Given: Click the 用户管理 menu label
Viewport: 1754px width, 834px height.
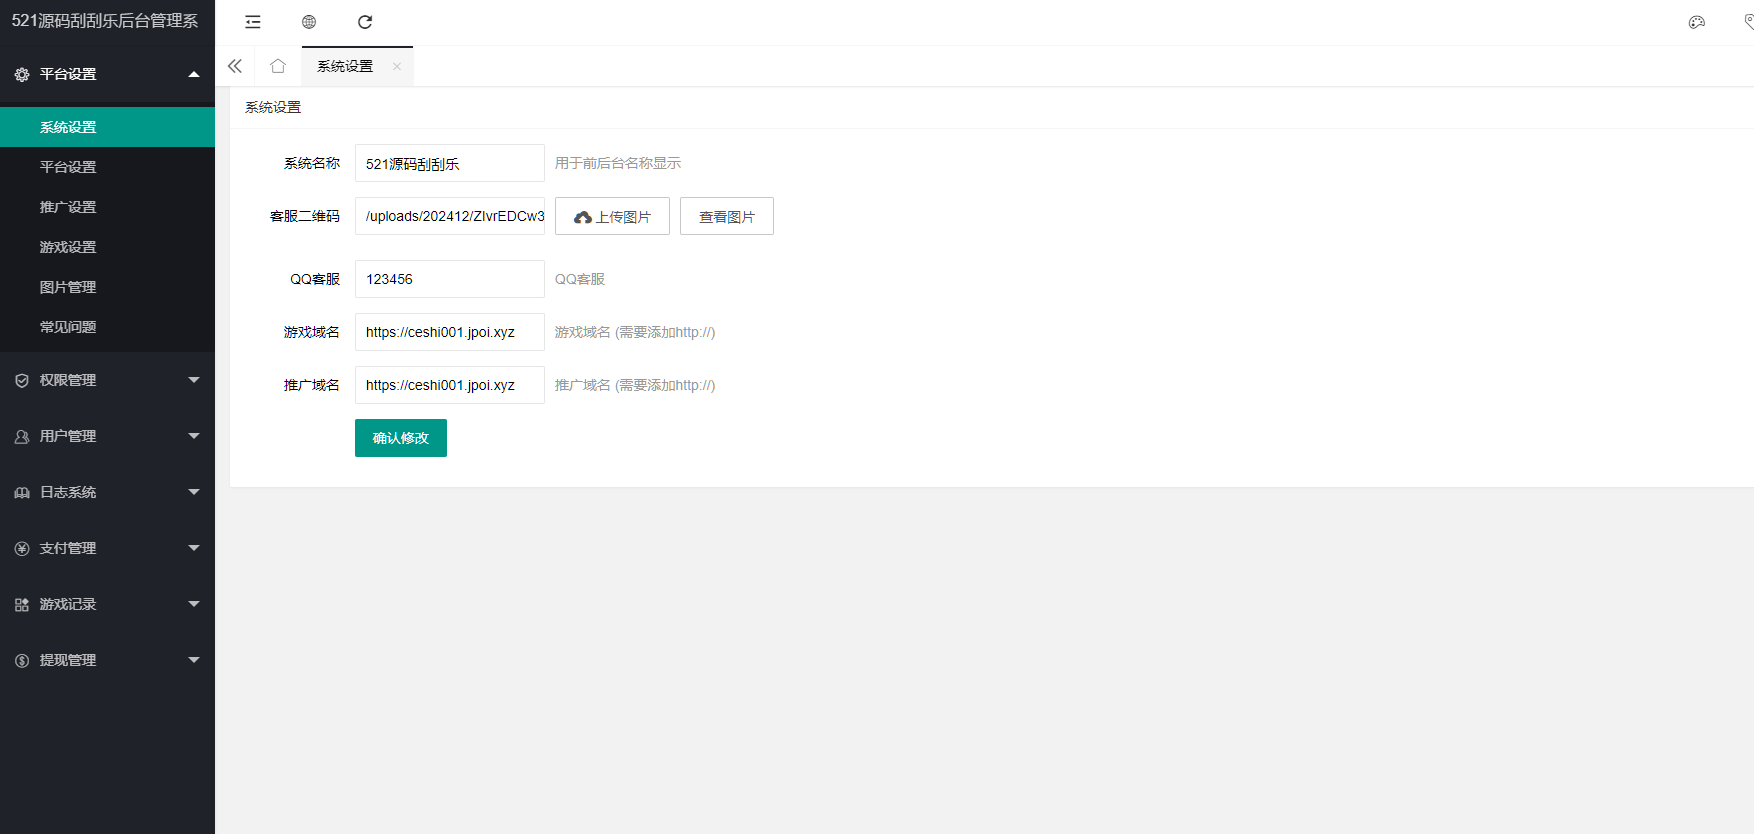Looking at the screenshot, I should pyautogui.click(x=68, y=436).
